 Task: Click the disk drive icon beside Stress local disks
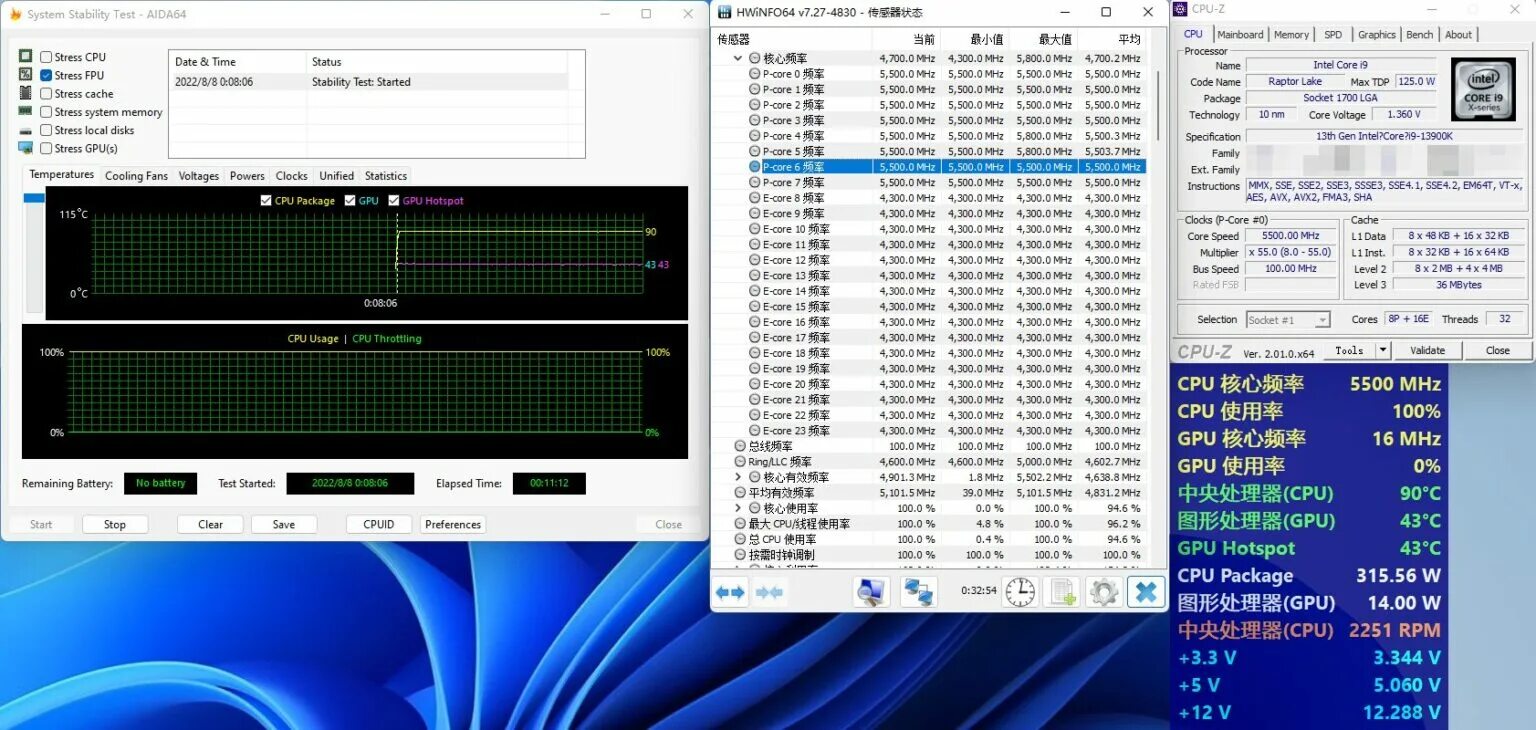[26, 130]
